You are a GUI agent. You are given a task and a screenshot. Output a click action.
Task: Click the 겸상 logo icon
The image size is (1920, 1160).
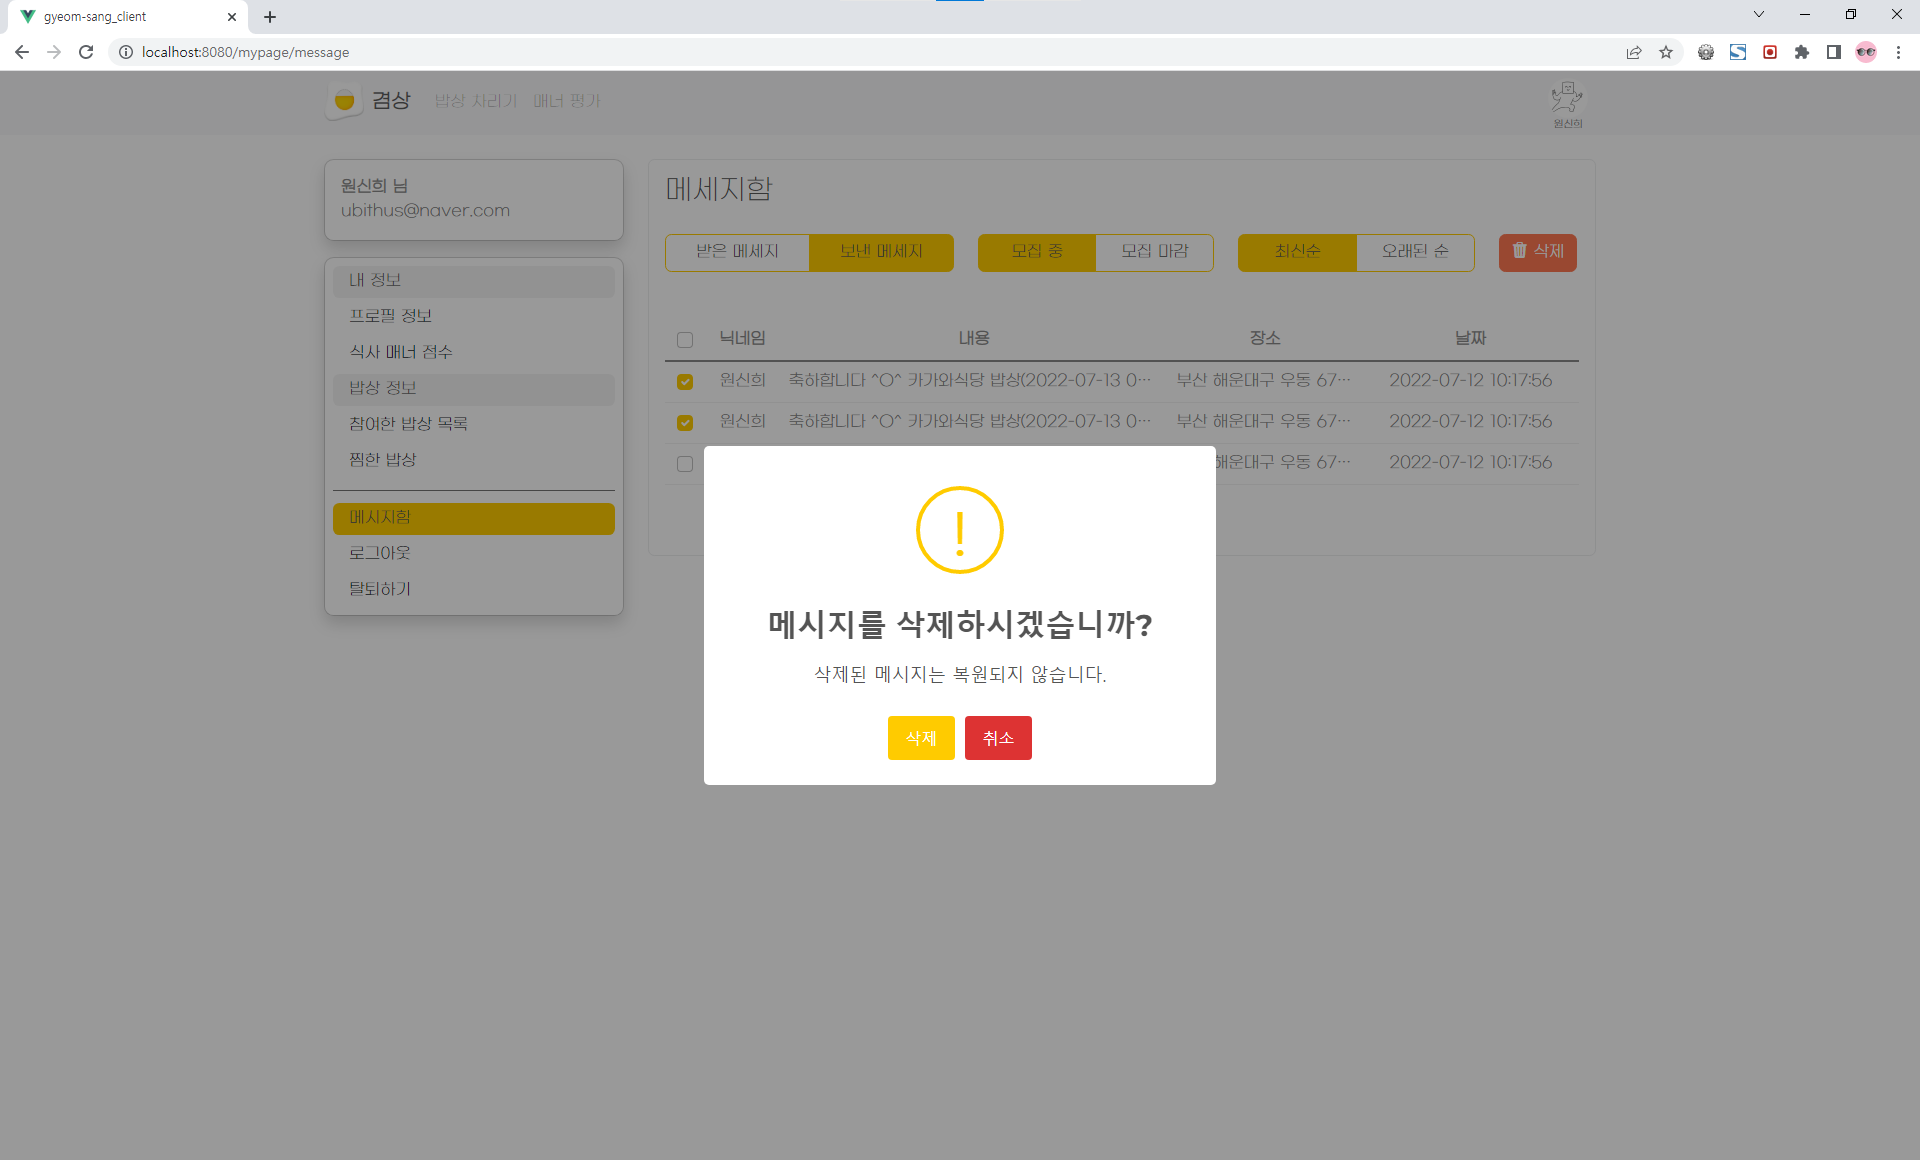[344, 101]
